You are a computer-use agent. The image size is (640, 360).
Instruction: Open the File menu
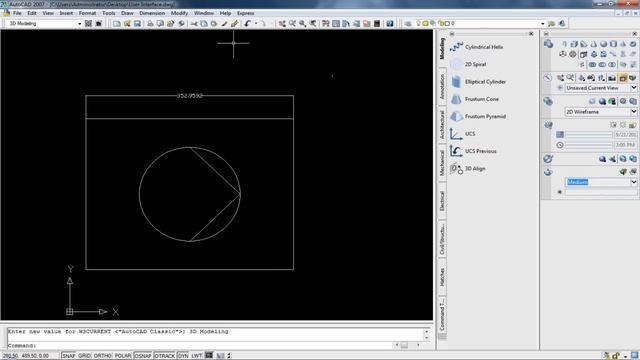click(x=17, y=13)
